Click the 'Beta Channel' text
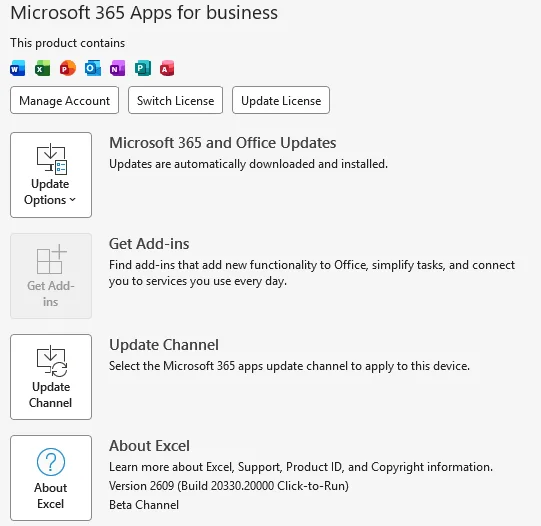Screen dimensions: 541x526 (144, 505)
